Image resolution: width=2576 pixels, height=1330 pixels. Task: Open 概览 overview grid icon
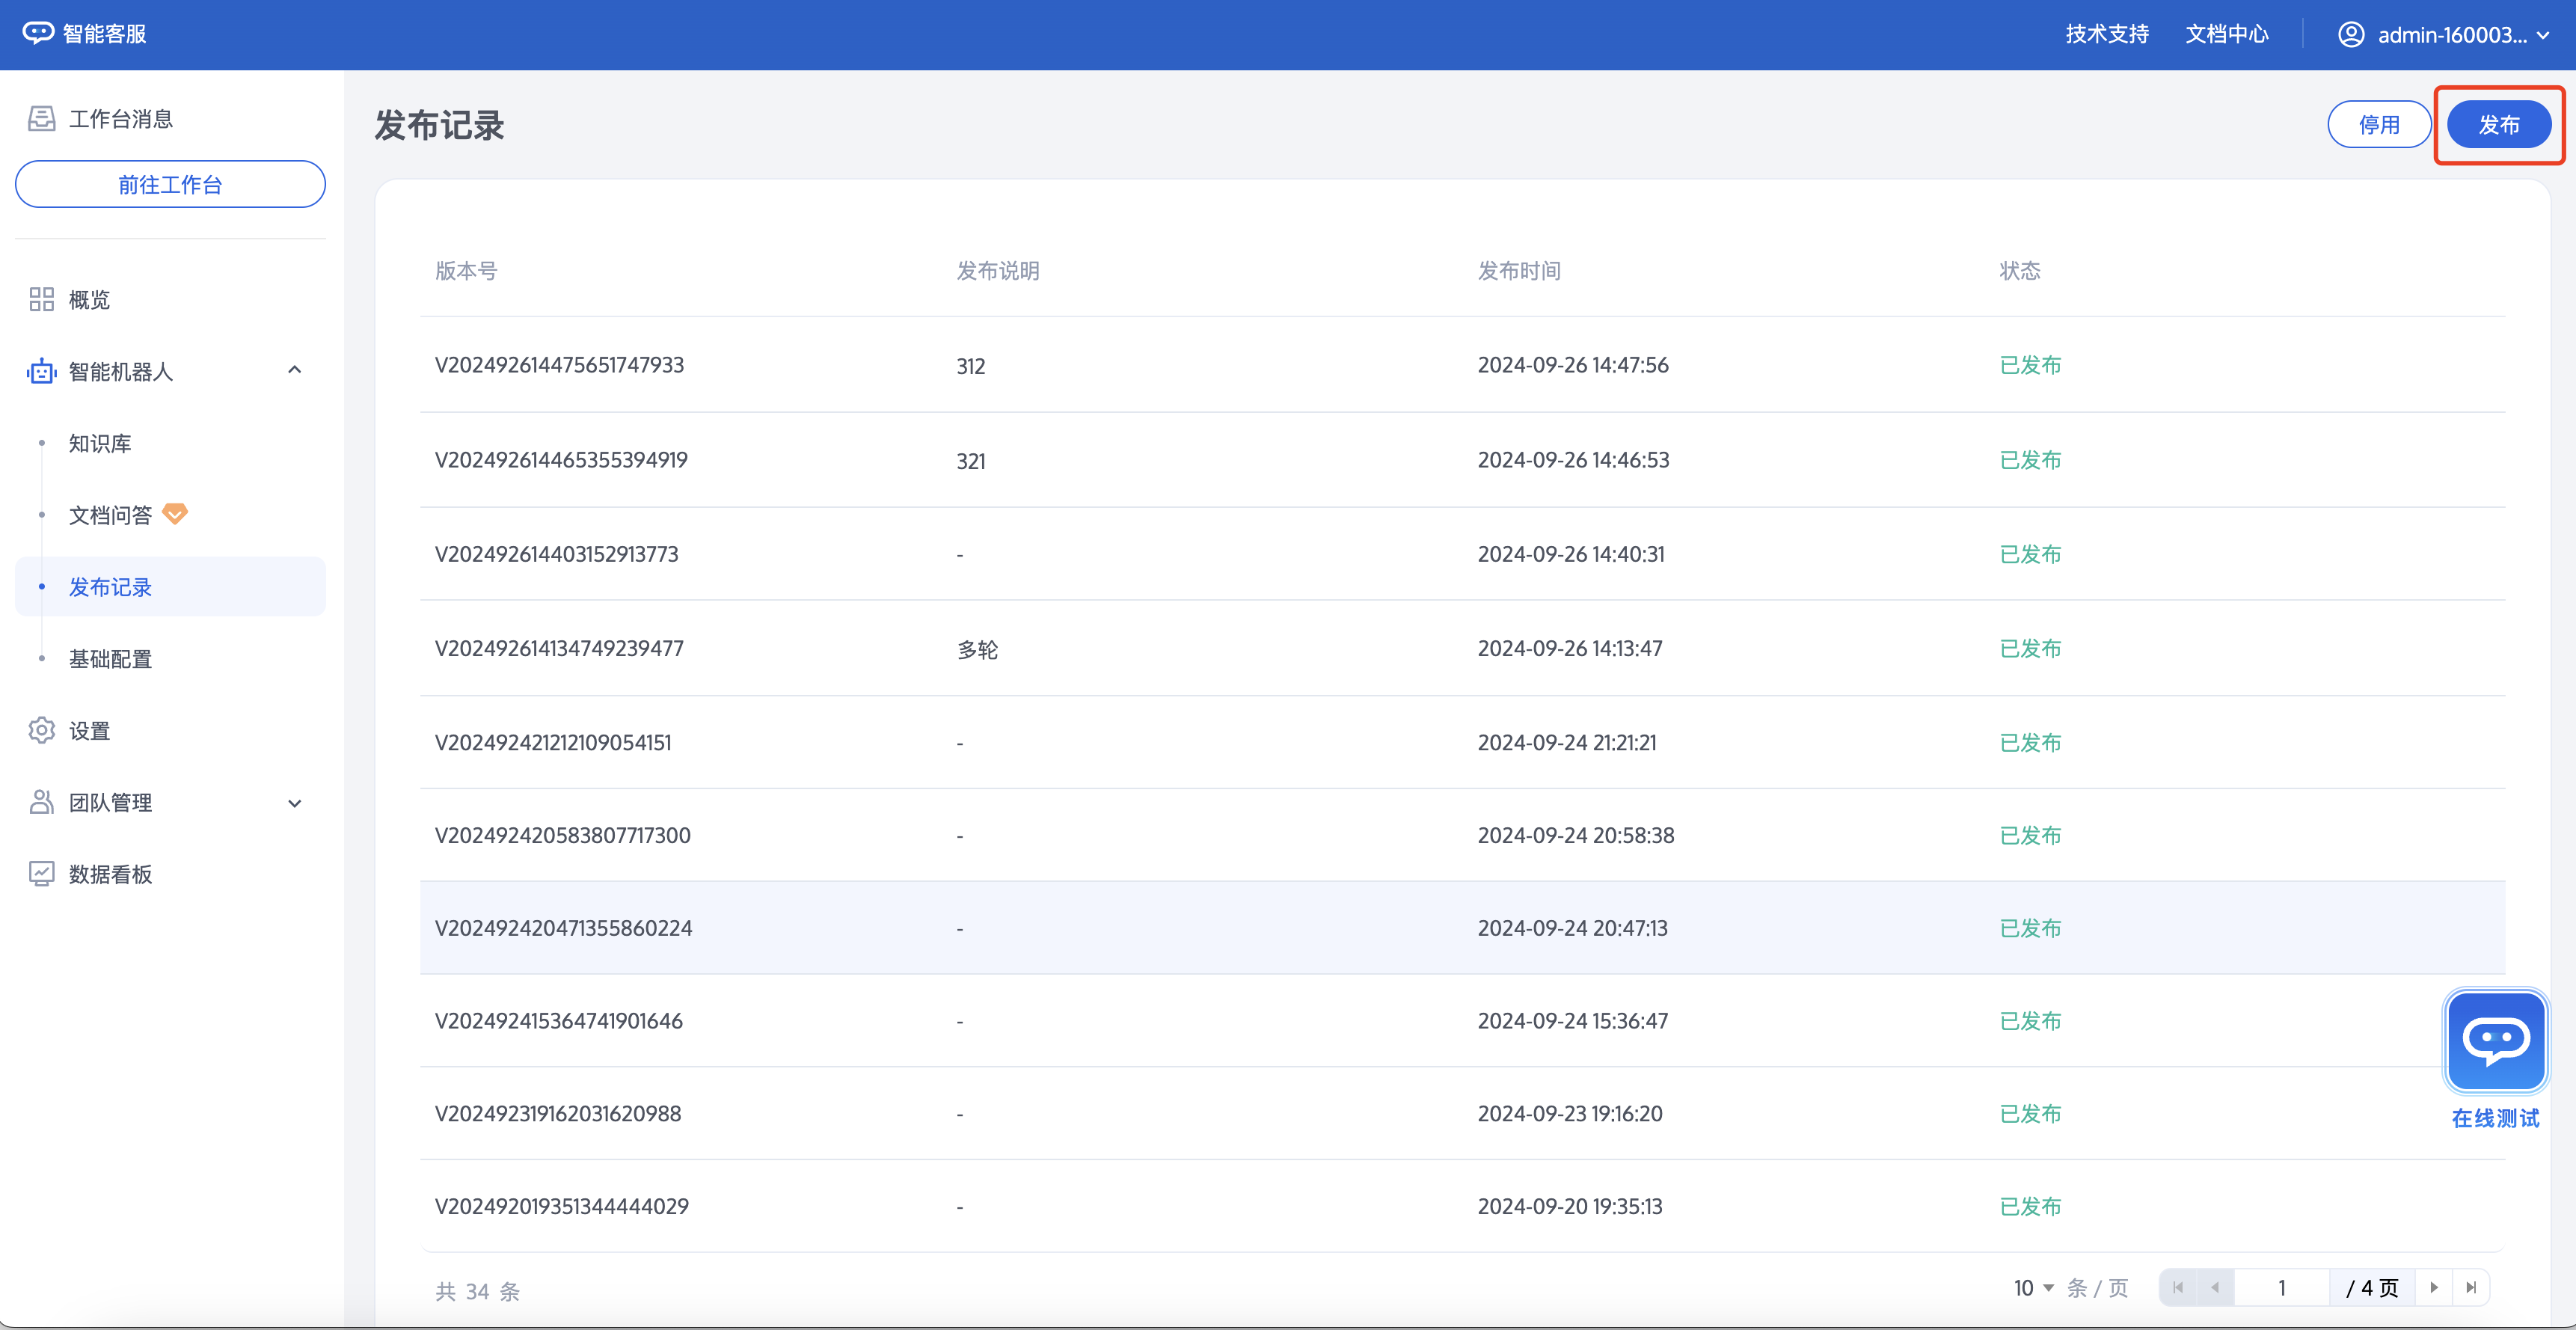tap(41, 299)
